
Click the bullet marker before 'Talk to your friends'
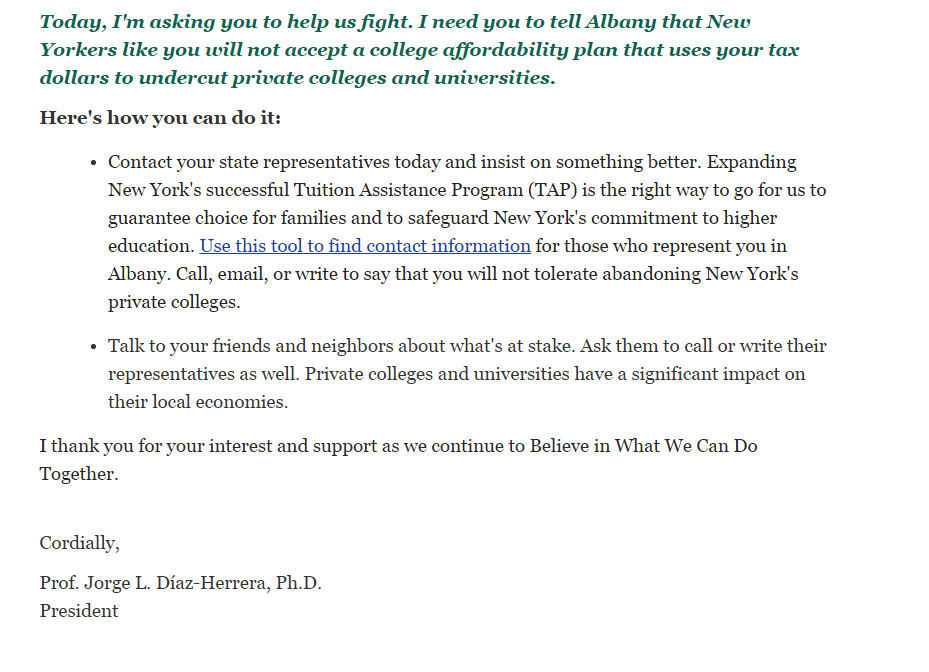pyautogui.click(x=93, y=346)
